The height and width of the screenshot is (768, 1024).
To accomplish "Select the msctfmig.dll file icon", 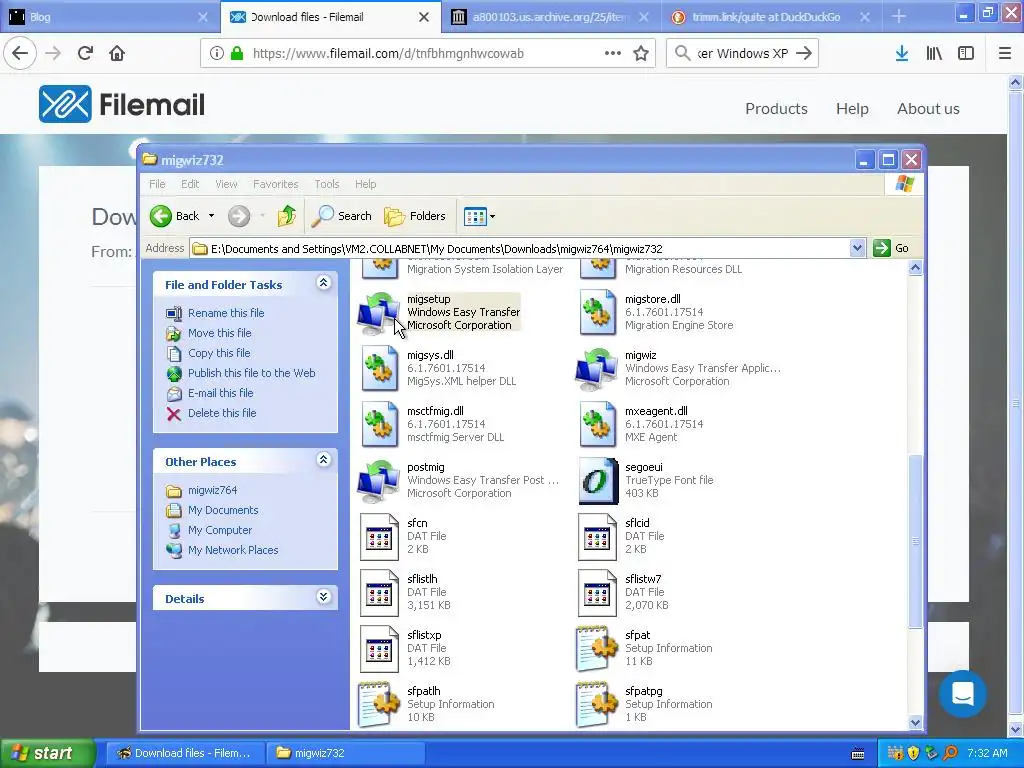I will coord(379,424).
